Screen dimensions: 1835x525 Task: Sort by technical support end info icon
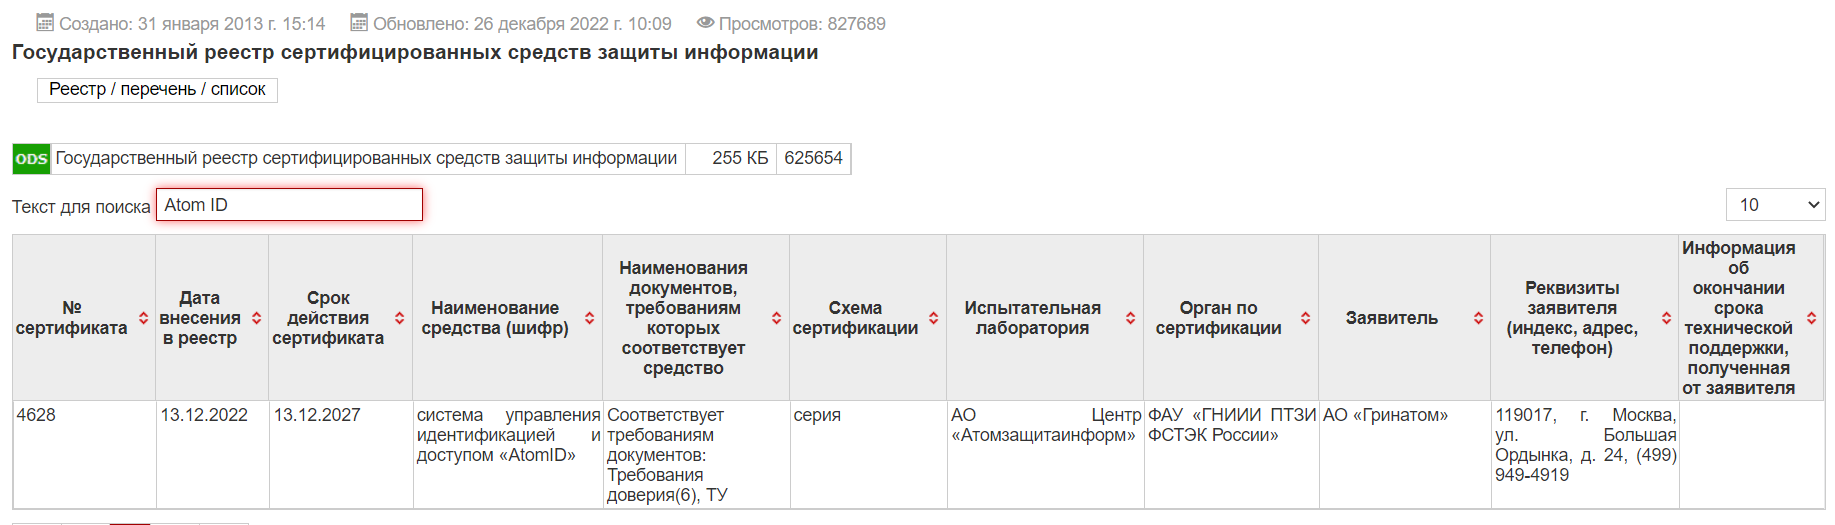pos(1812,318)
